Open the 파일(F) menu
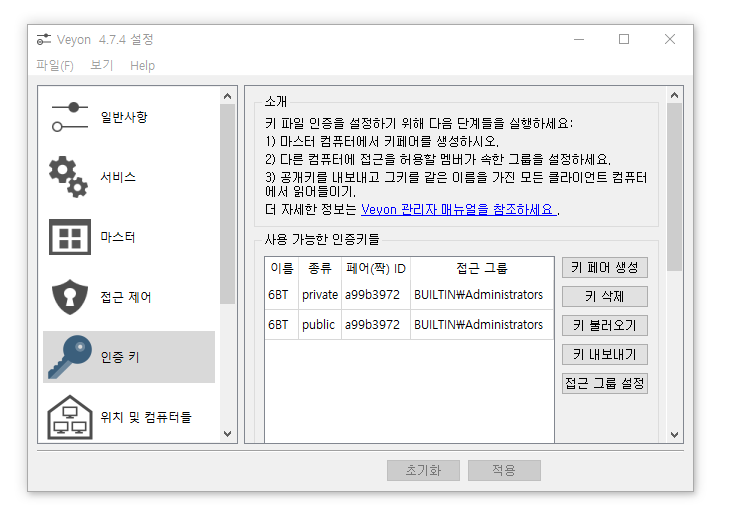 tap(55, 65)
